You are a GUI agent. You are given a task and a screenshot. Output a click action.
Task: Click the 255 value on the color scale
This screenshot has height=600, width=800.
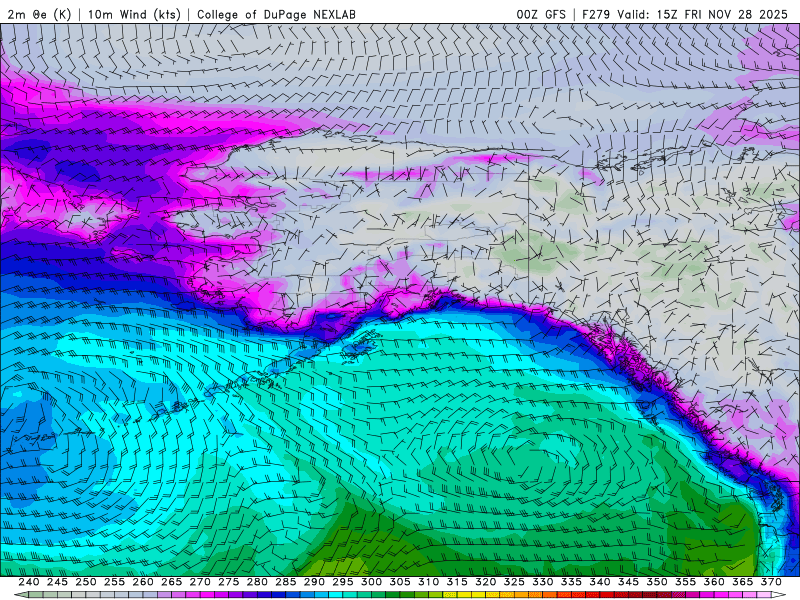pos(114,582)
